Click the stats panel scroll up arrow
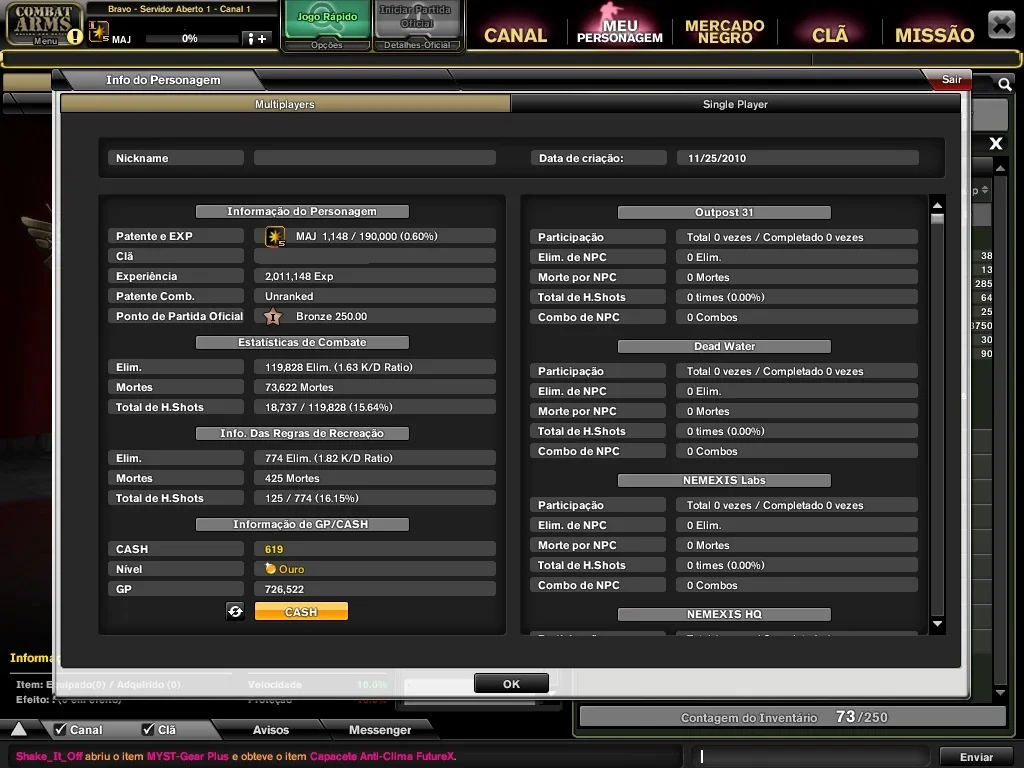The image size is (1024, 768). point(937,206)
